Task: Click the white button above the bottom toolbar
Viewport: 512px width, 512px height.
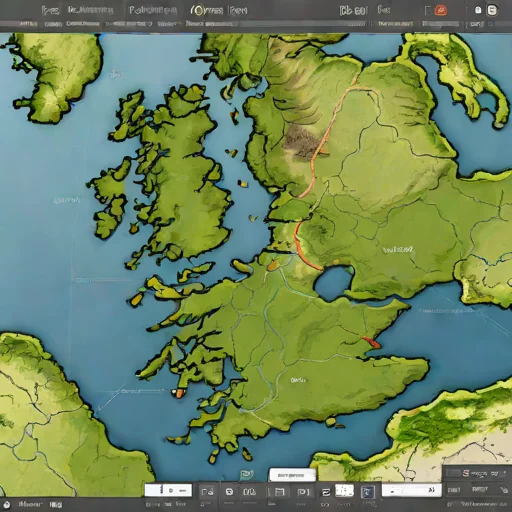Action: (292, 475)
